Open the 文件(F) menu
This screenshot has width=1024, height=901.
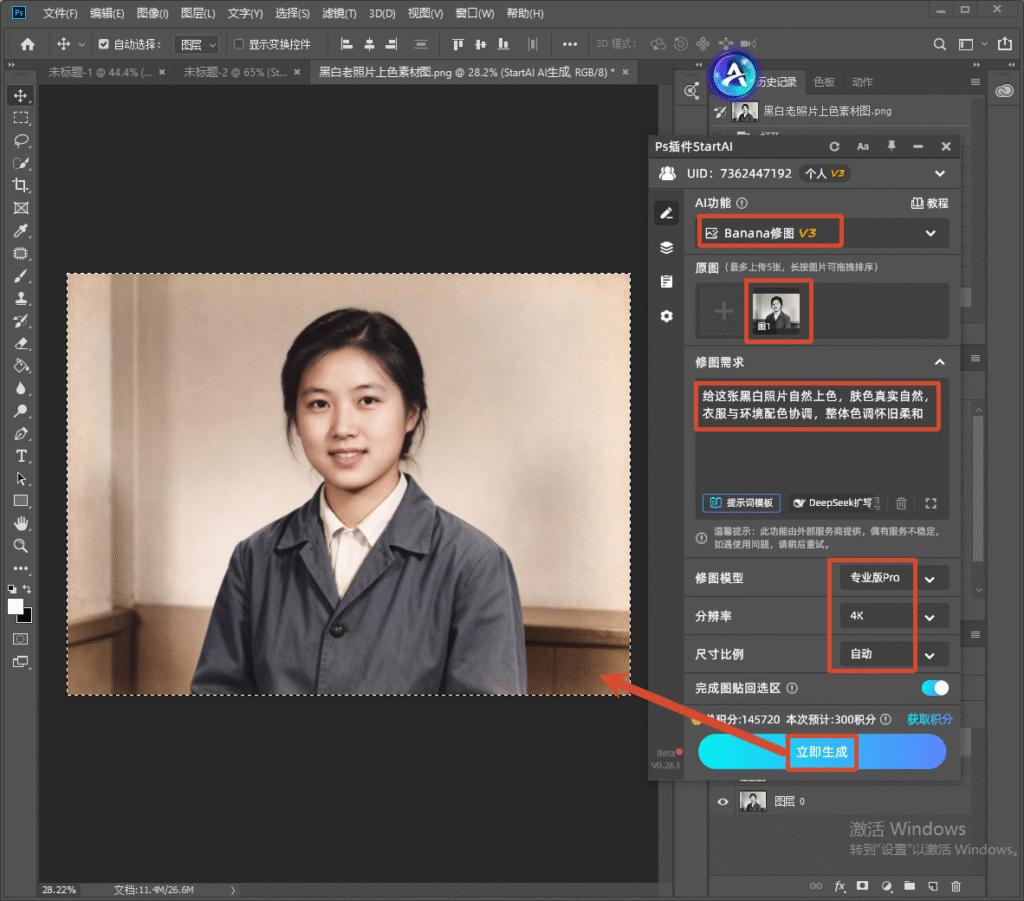coord(60,13)
